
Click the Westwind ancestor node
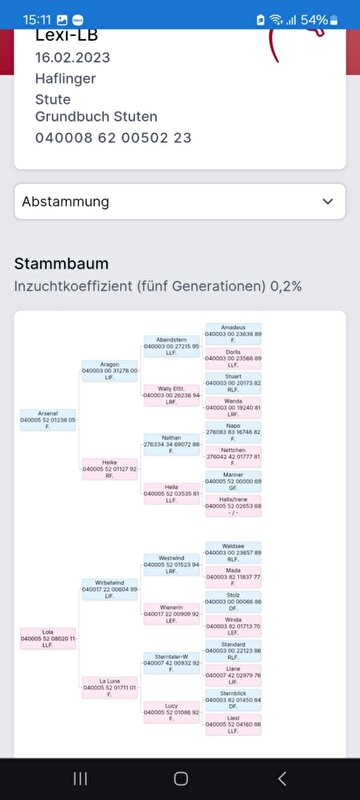point(171,565)
